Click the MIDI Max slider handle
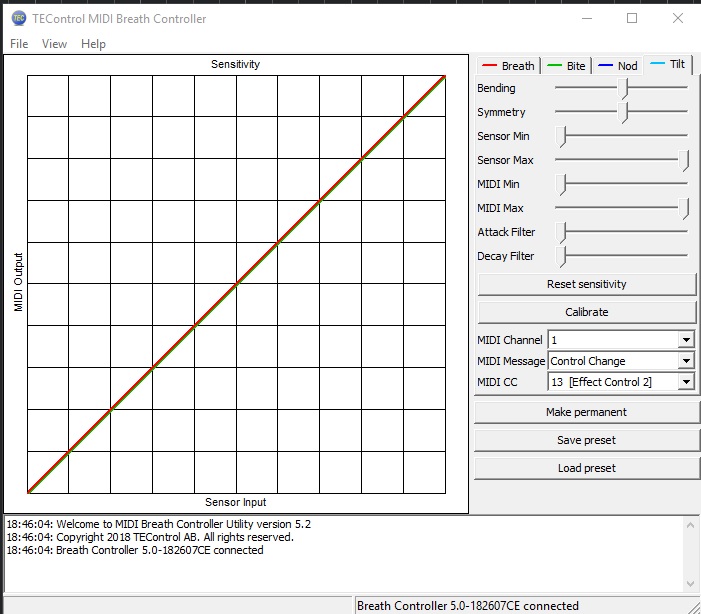This screenshot has width=701, height=614. point(683,208)
